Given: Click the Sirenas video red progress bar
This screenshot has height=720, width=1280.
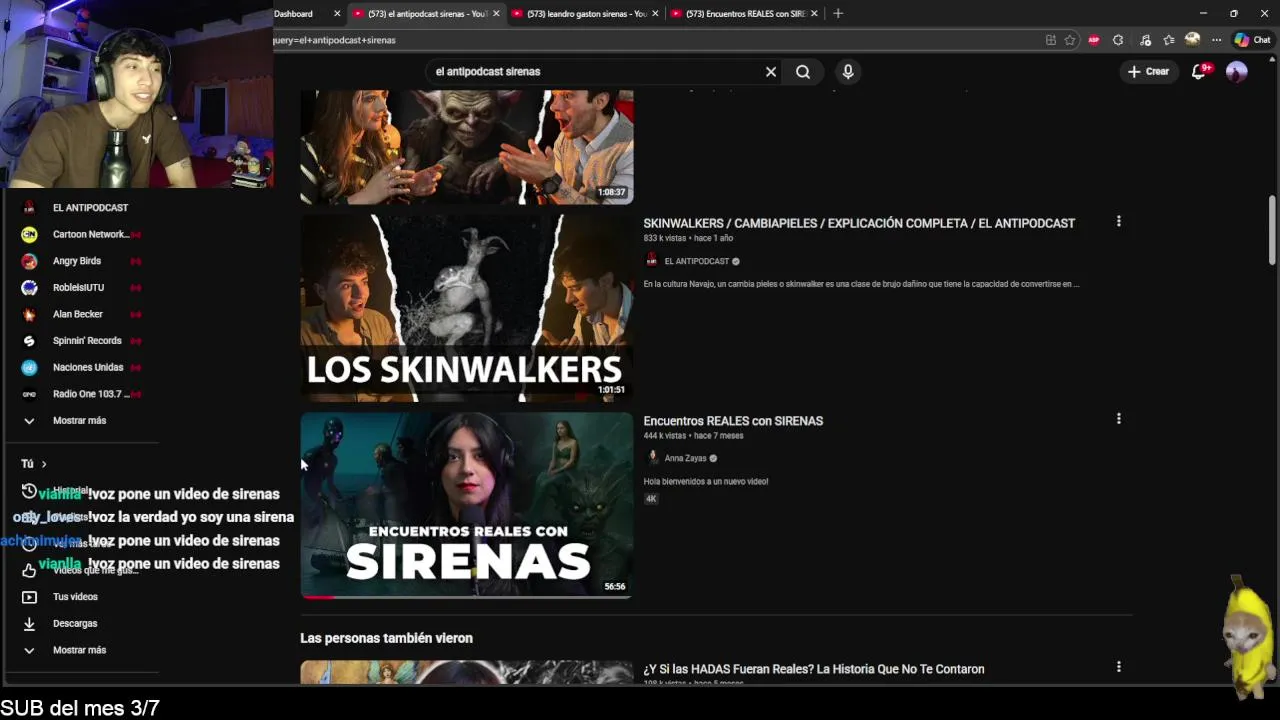Looking at the screenshot, I should tap(318, 597).
